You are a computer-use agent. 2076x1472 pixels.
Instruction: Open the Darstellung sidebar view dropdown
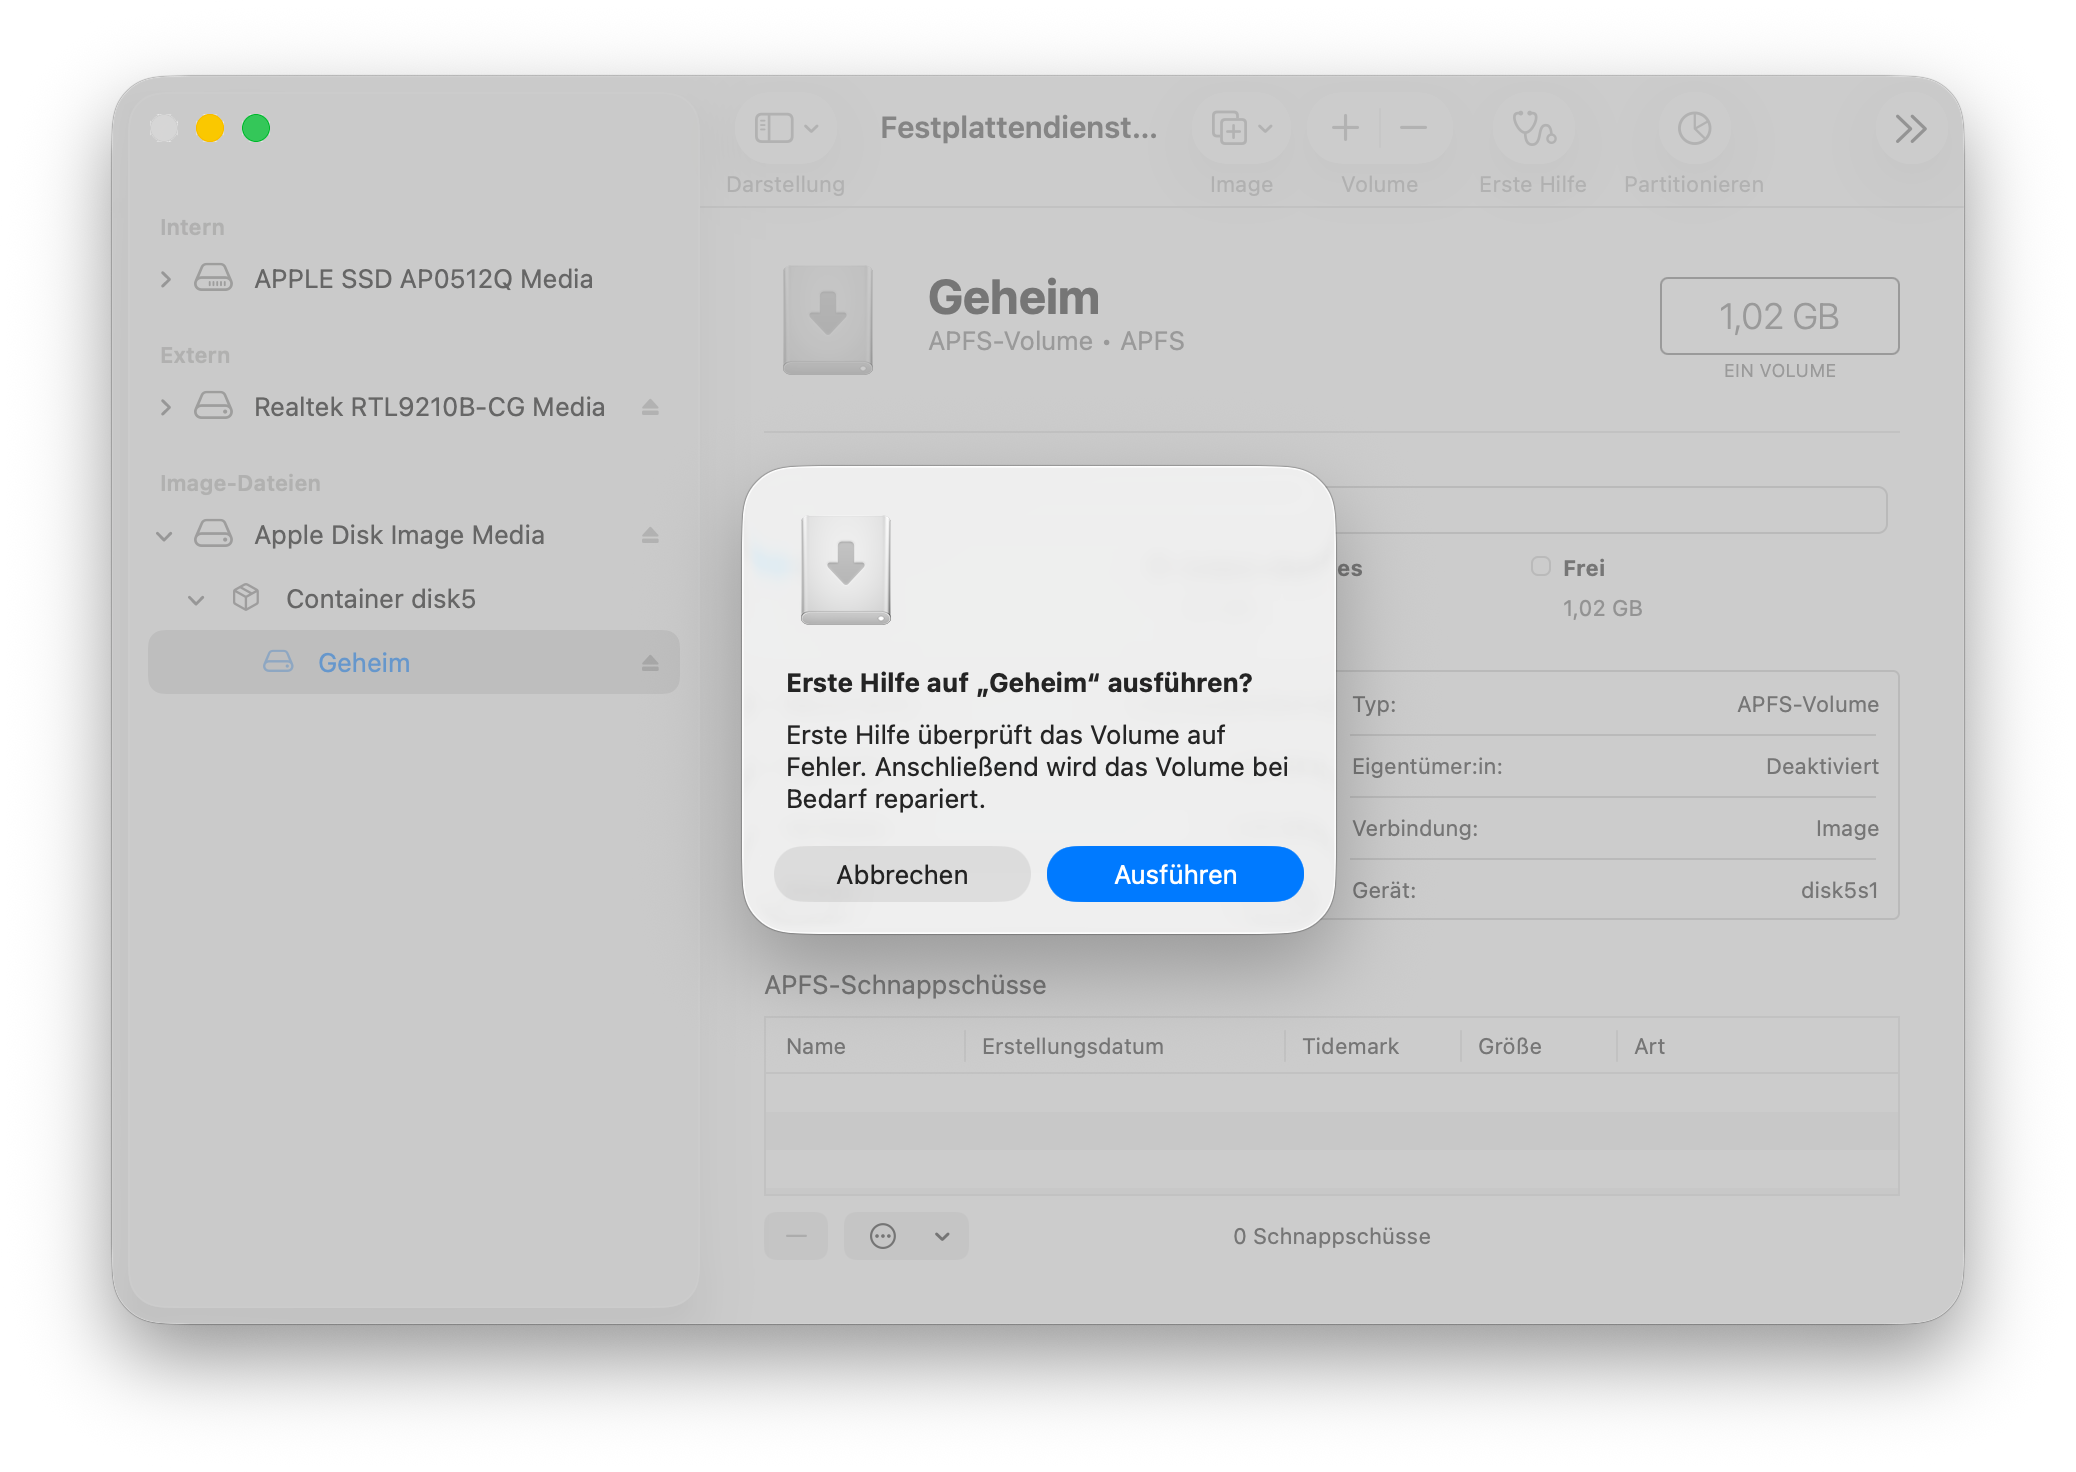786,129
